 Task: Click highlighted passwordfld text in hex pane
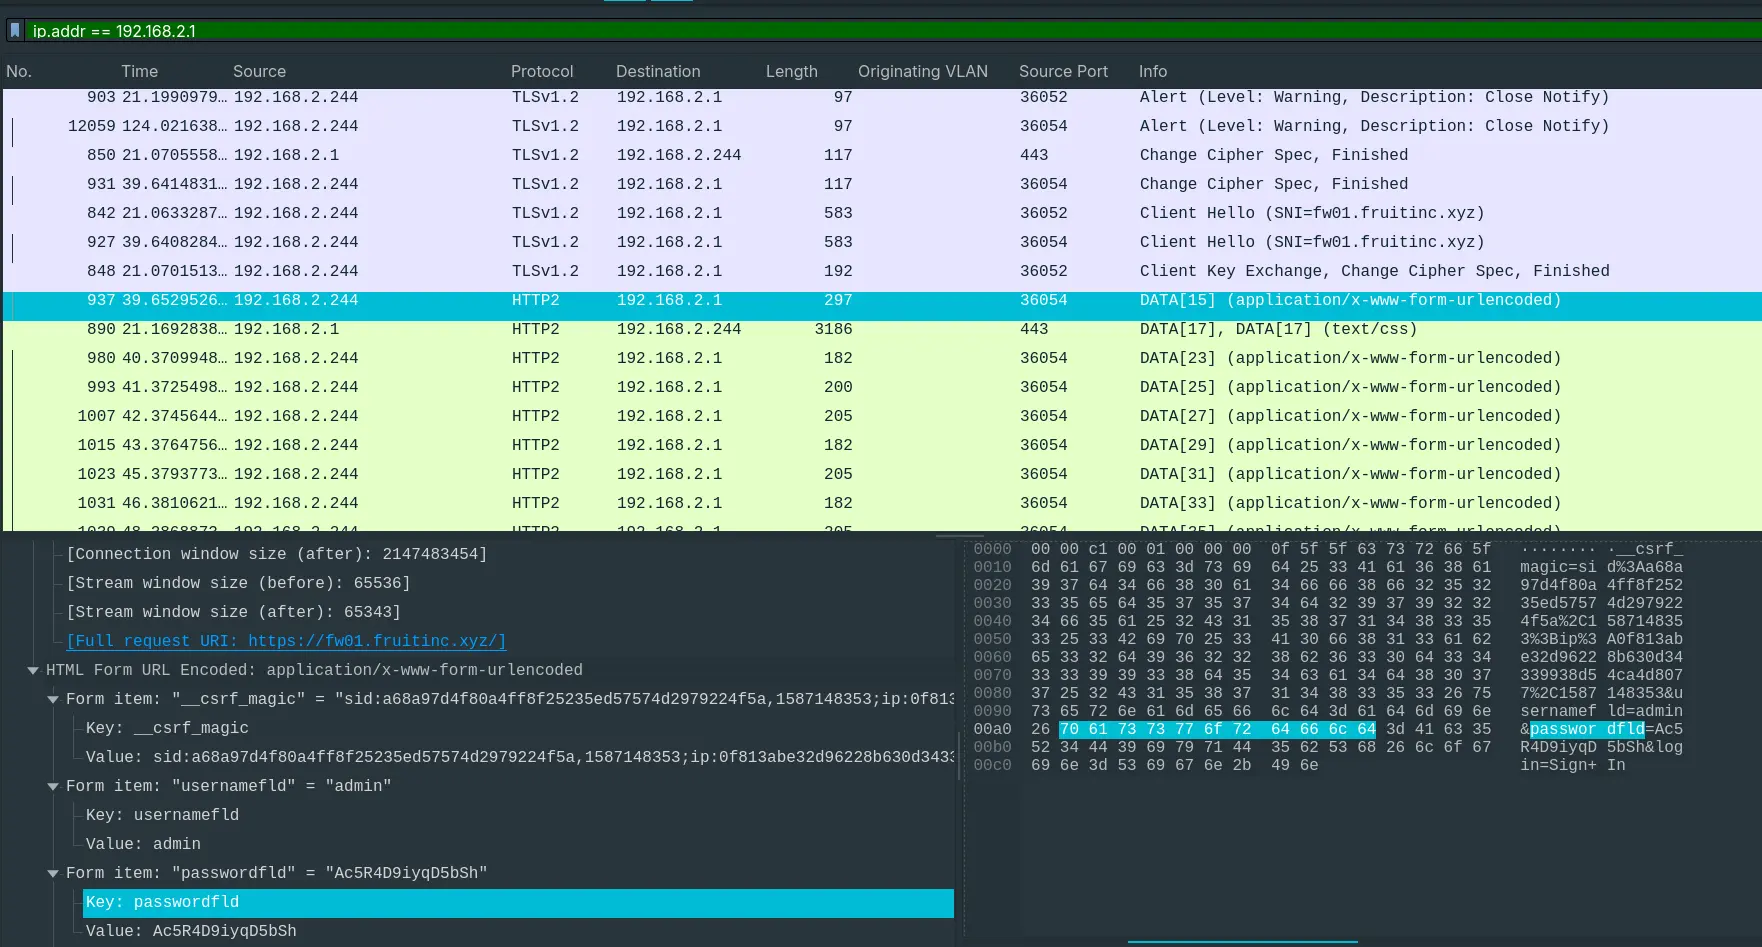pos(1586,729)
